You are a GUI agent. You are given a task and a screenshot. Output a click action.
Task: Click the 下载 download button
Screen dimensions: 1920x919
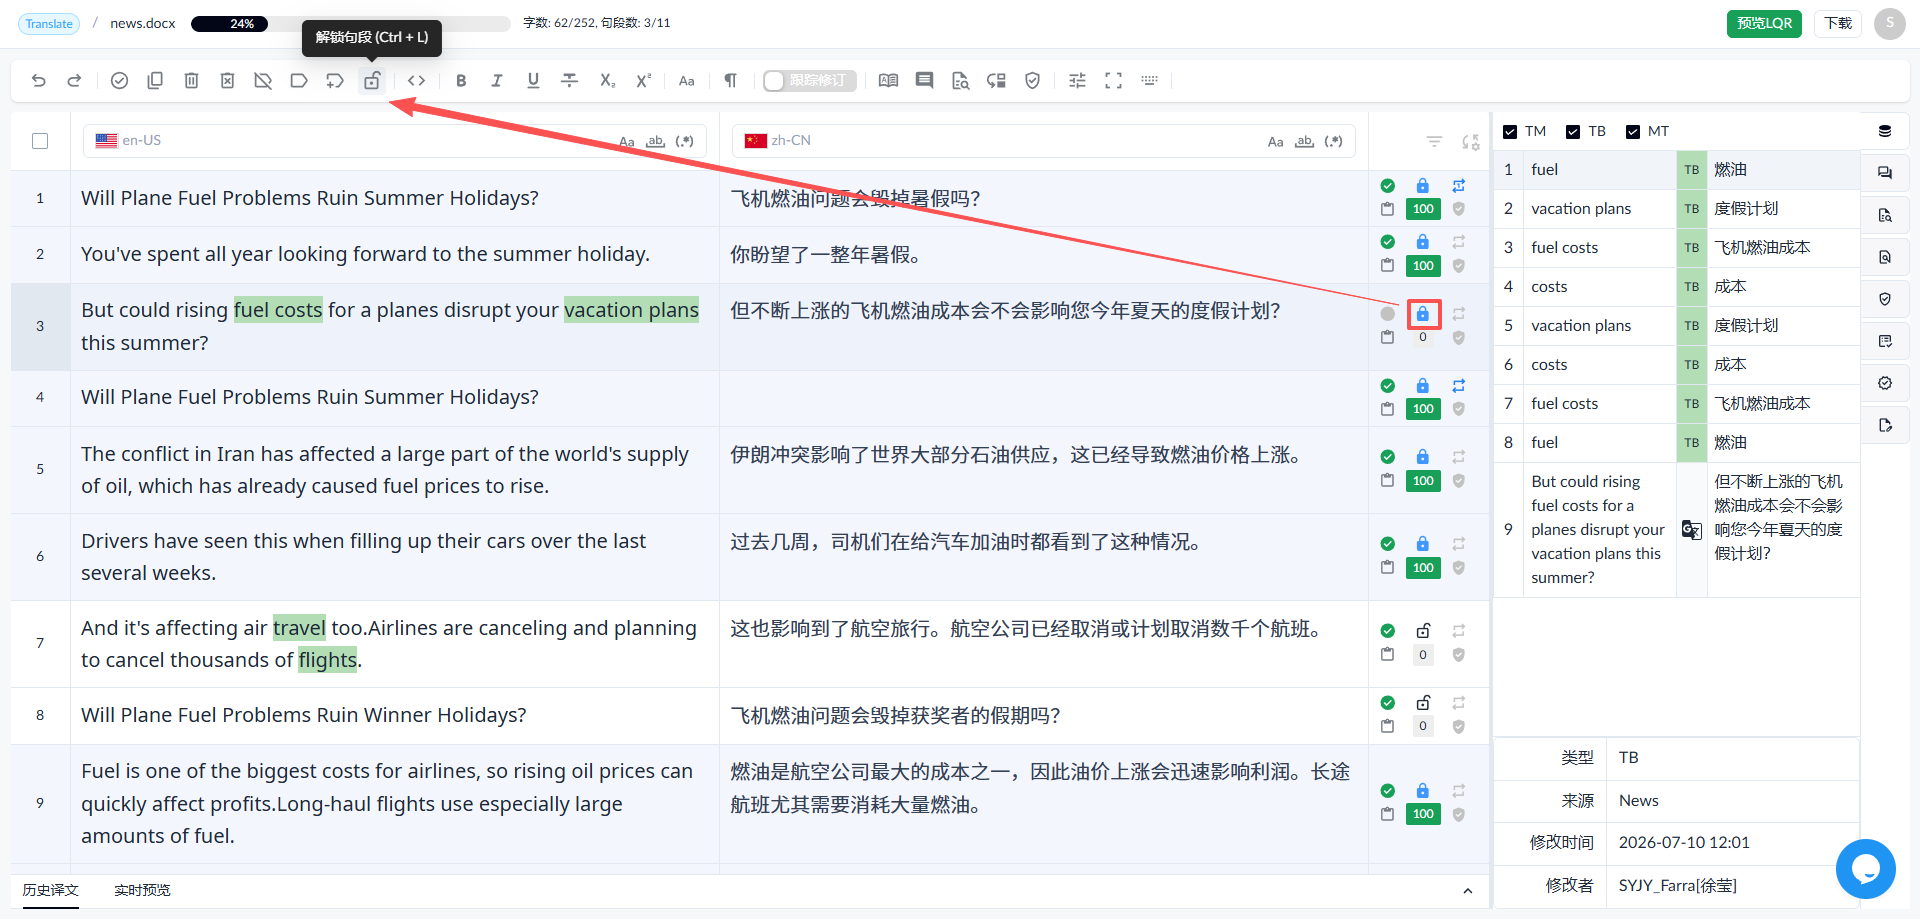(x=1838, y=23)
